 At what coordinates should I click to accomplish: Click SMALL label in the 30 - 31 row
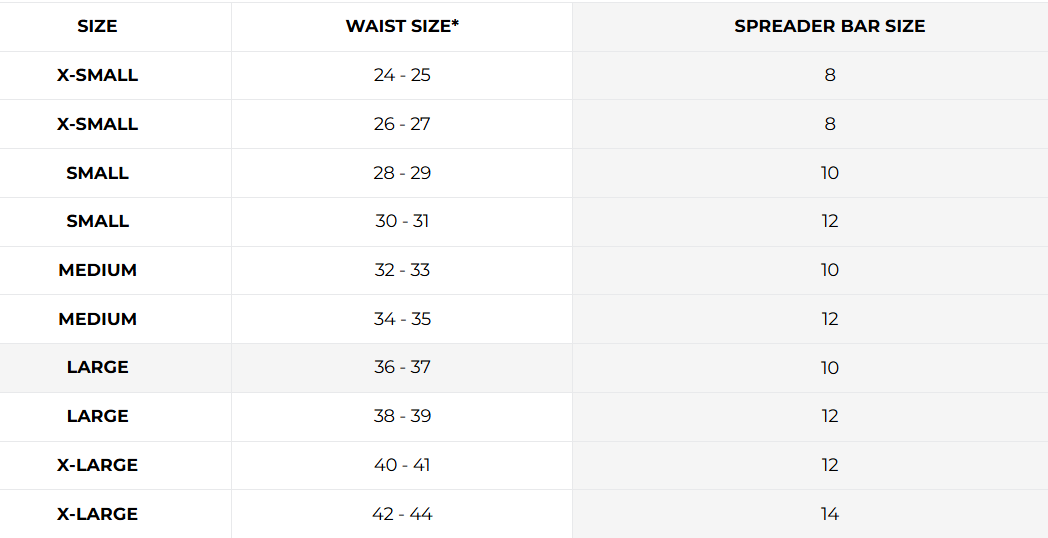[x=97, y=221]
